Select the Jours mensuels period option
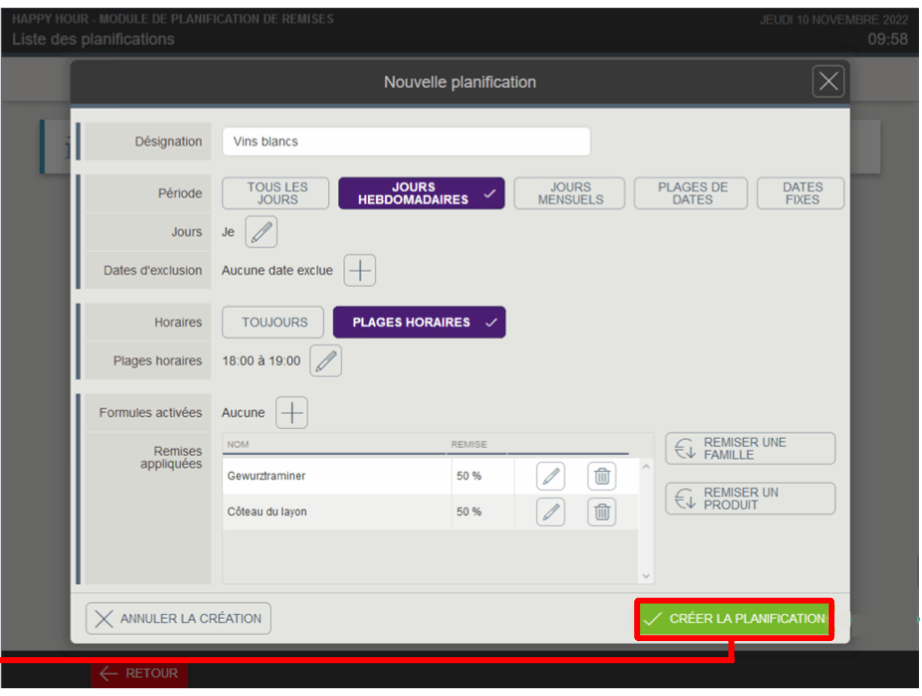The image size is (922, 696). point(570,193)
